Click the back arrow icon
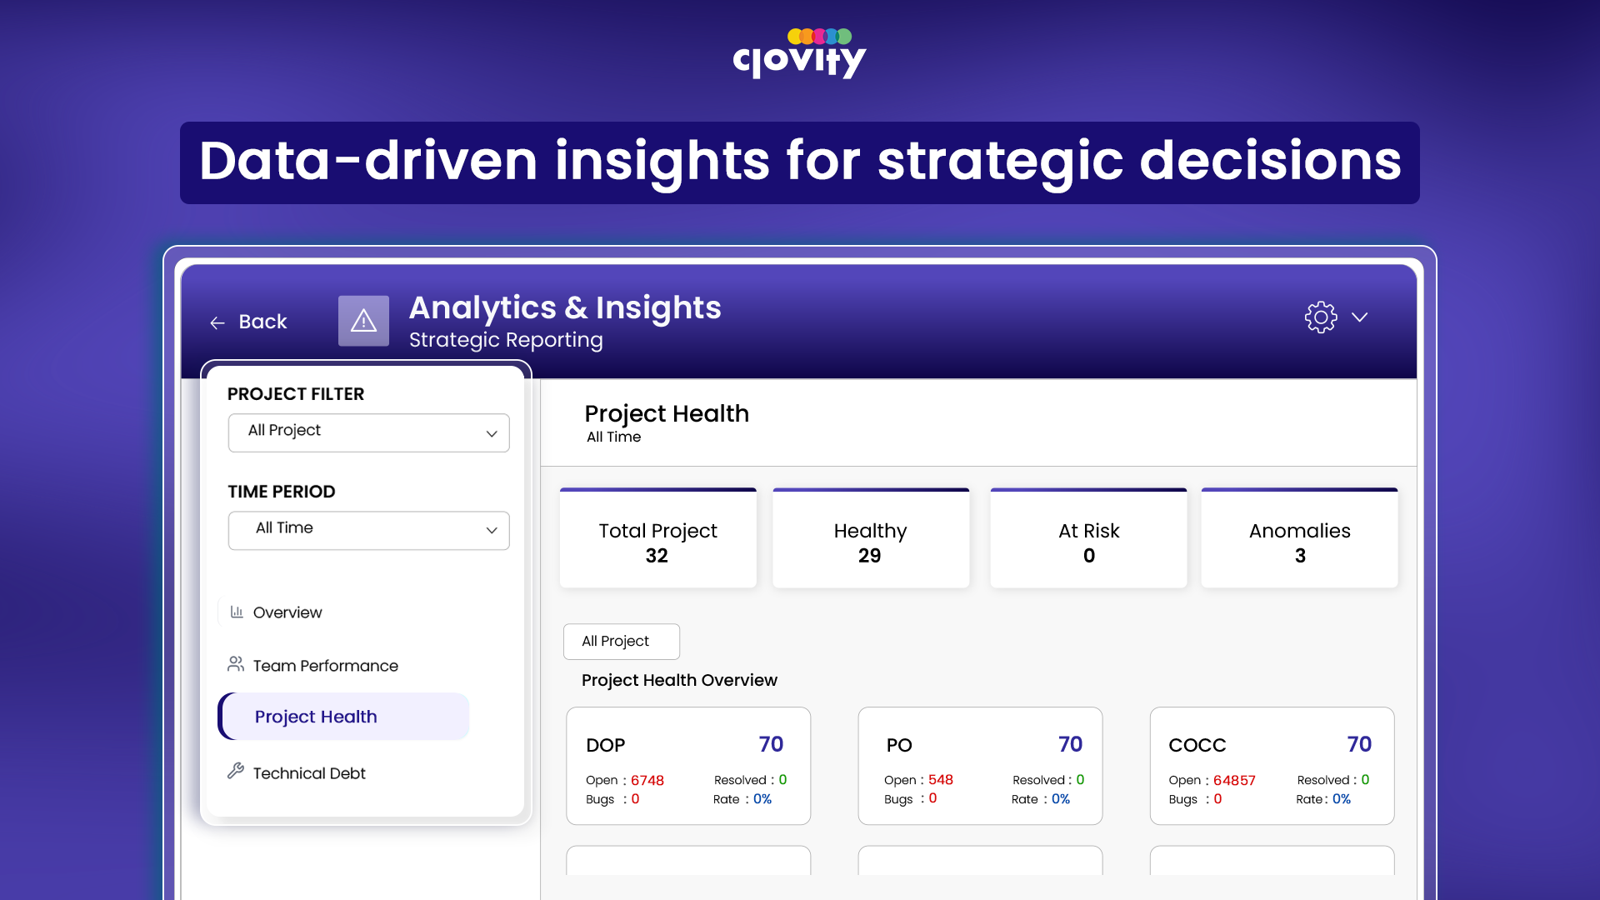1600x900 pixels. tap(217, 322)
